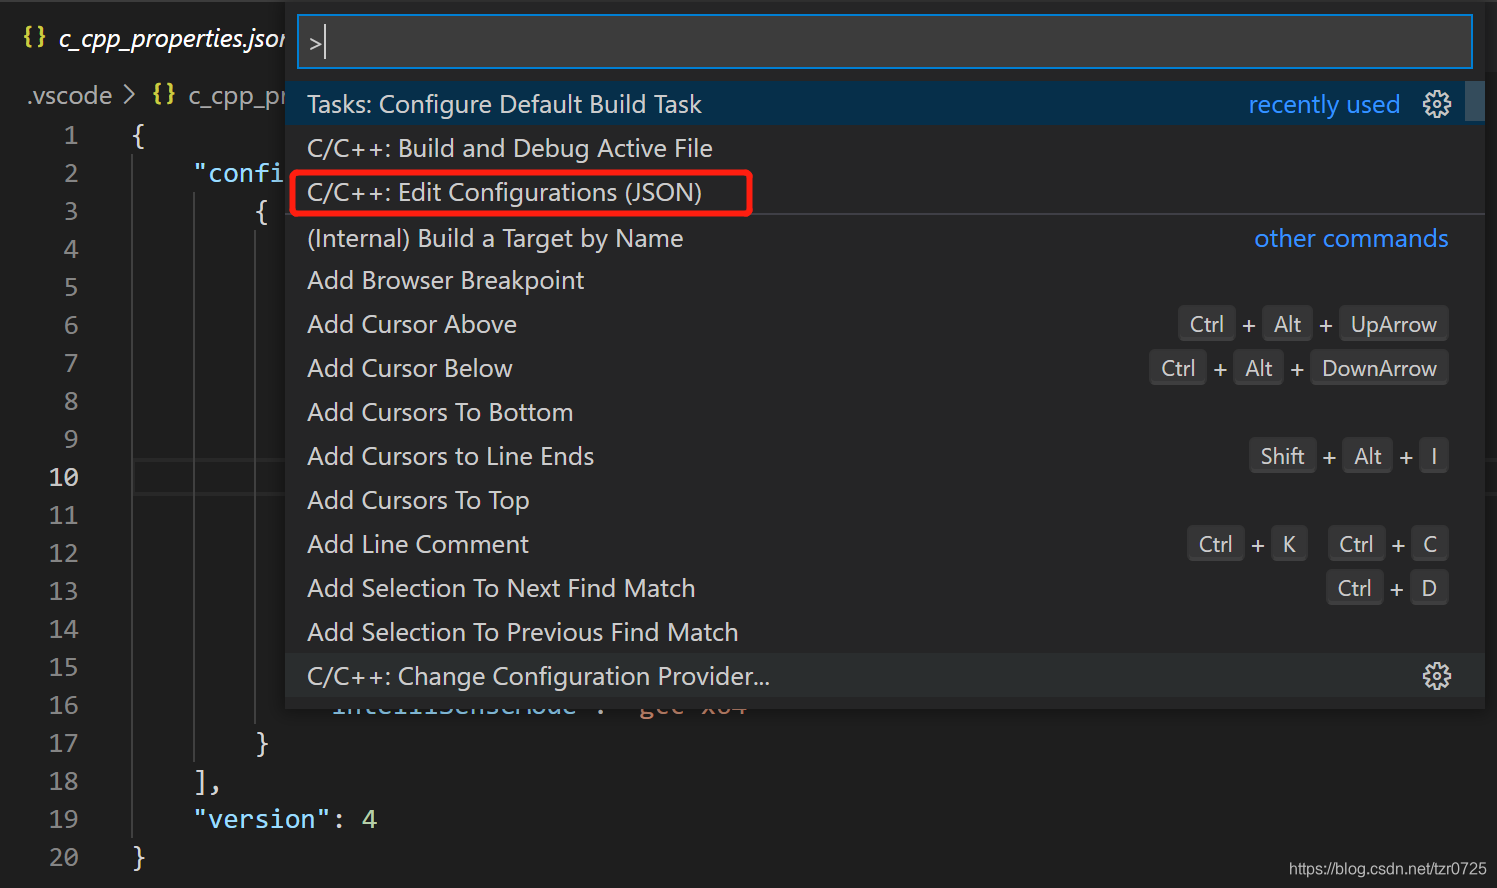Click the c_cpp_properties breadcrumb file segment

pos(237,95)
